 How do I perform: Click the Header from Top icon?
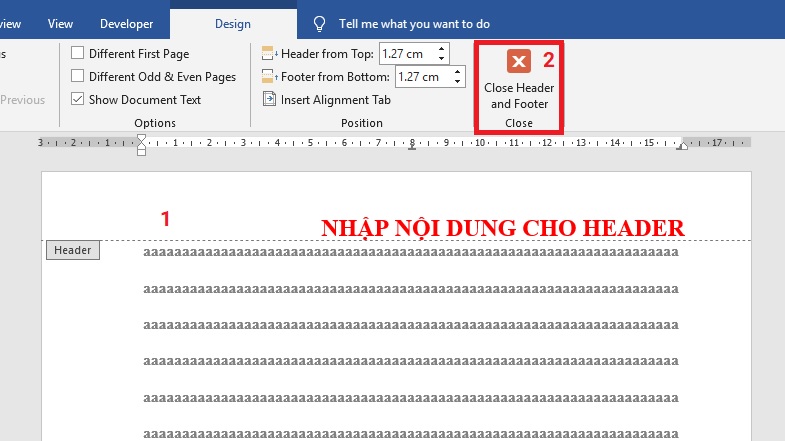(x=268, y=53)
